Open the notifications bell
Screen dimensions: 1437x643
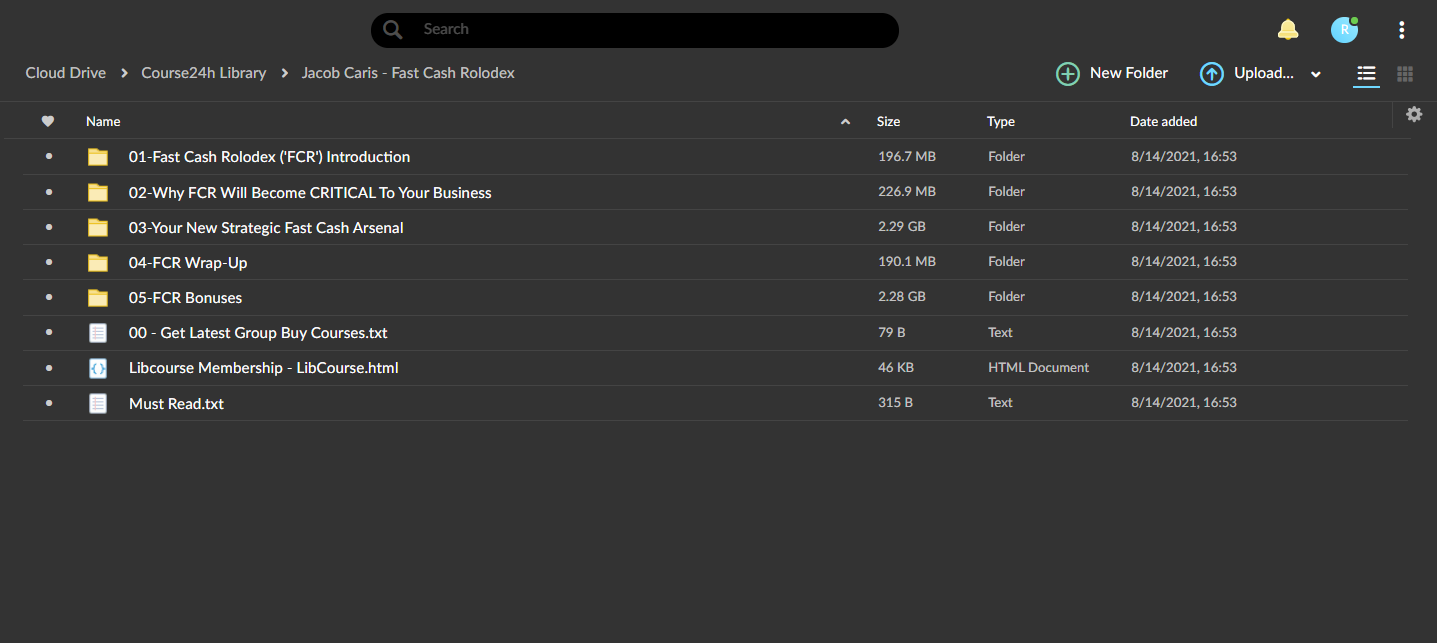1288,30
